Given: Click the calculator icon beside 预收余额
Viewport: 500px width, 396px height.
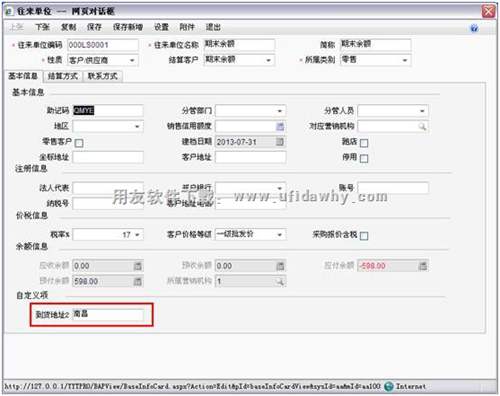Looking at the screenshot, I should (x=280, y=266).
